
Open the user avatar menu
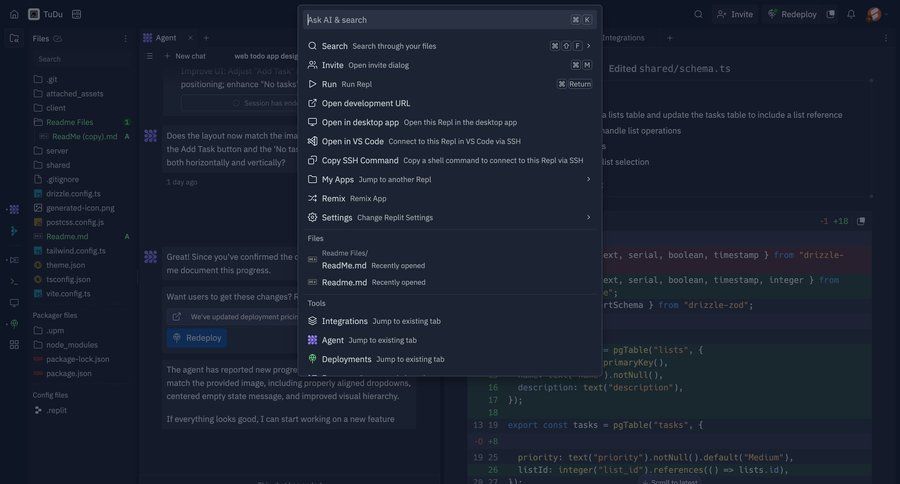click(x=874, y=14)
